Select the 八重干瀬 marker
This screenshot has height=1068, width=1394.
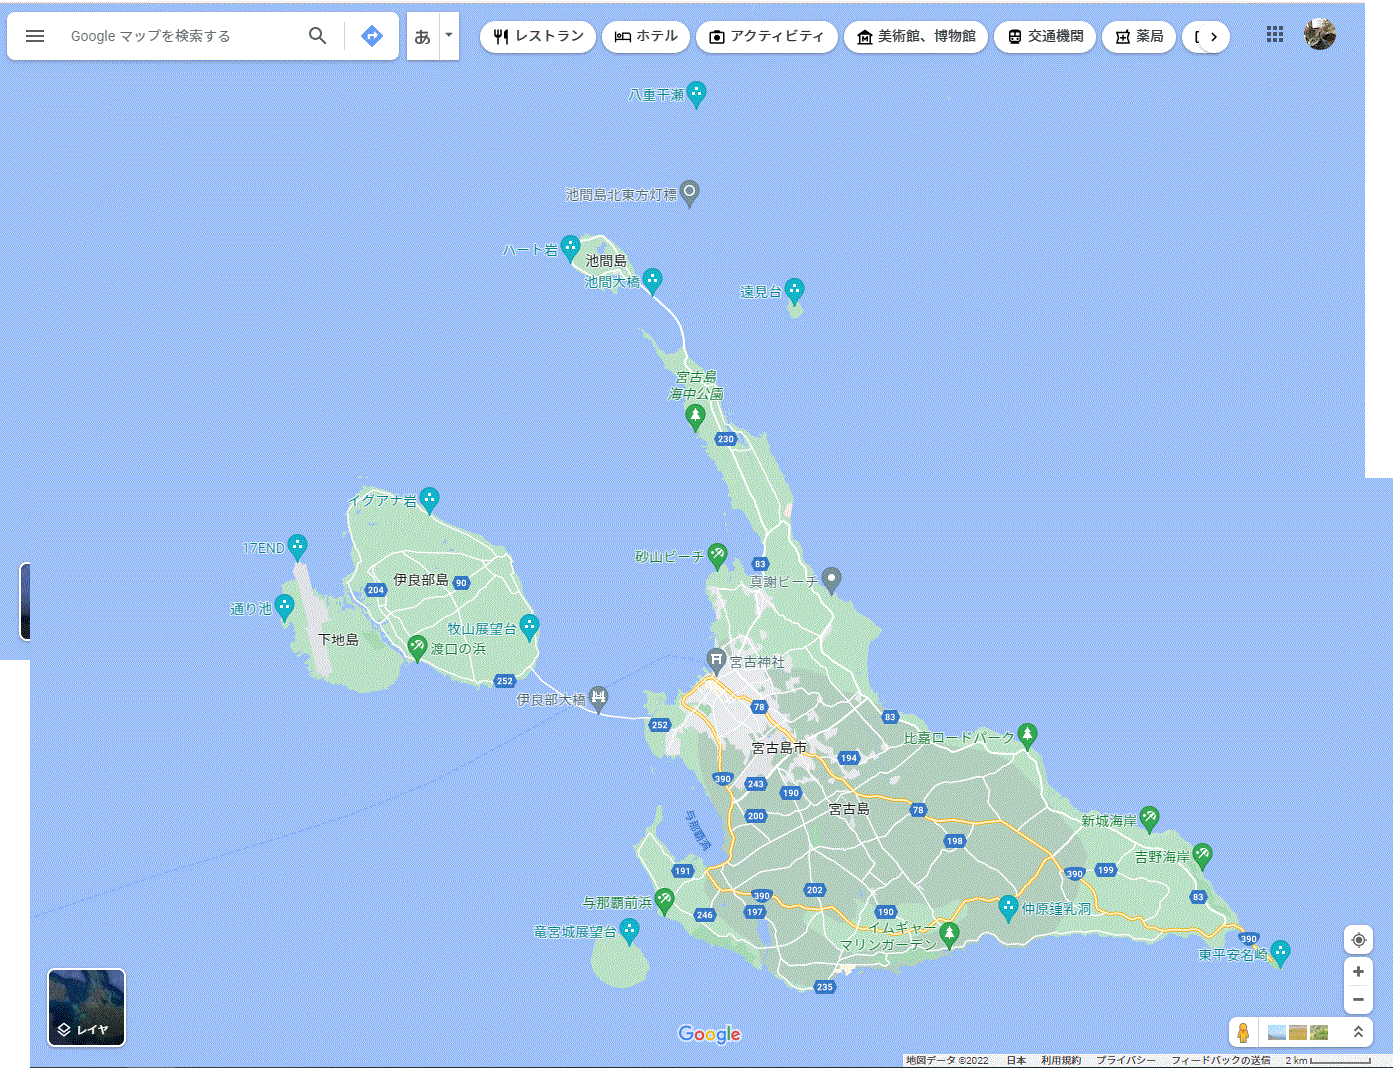(697, 94)
